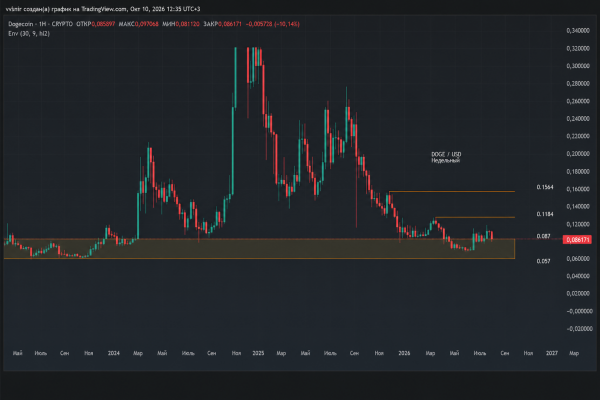The height and width of the screenshot is (400, 600).
Task: Click the 0,020000 price axis label
Action: click(578, 293)
